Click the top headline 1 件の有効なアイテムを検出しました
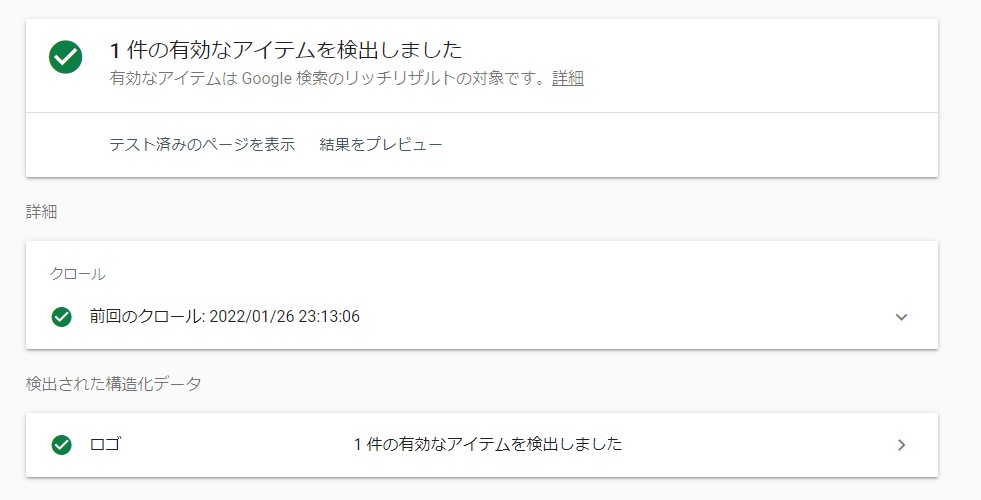 285,50
